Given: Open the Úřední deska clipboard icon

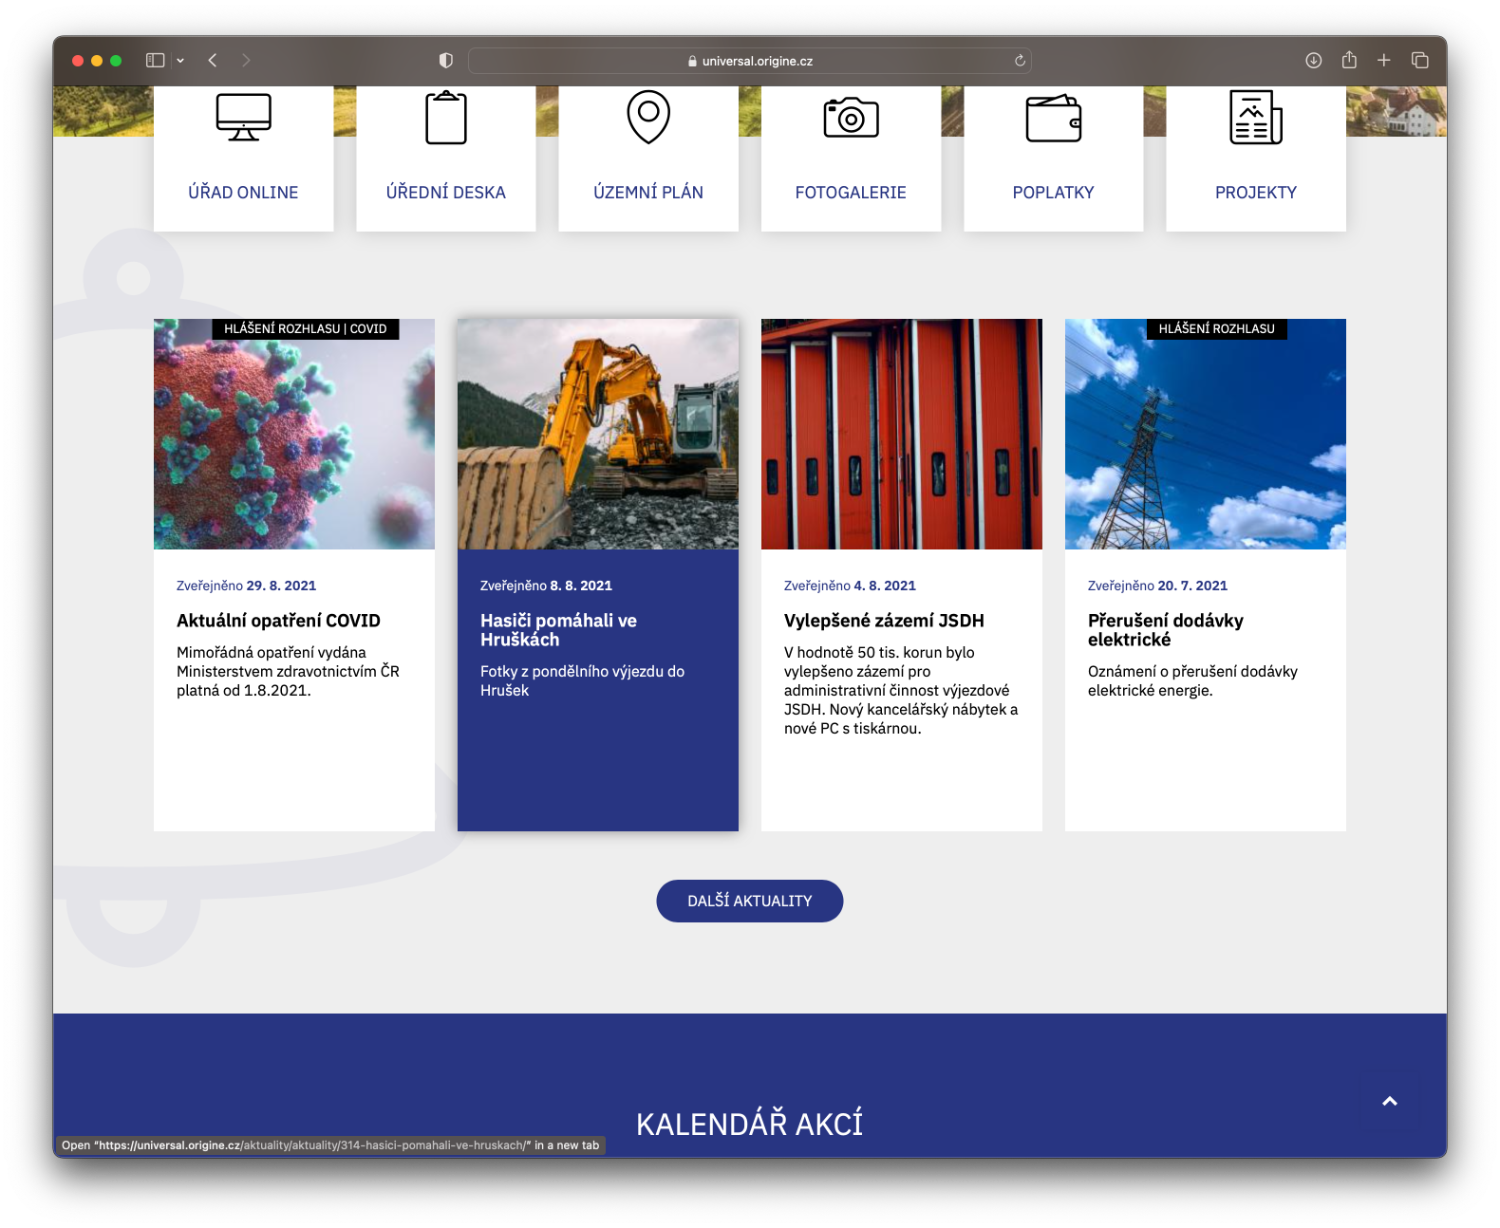Looking at the screenshot, I should click(446, 118).
